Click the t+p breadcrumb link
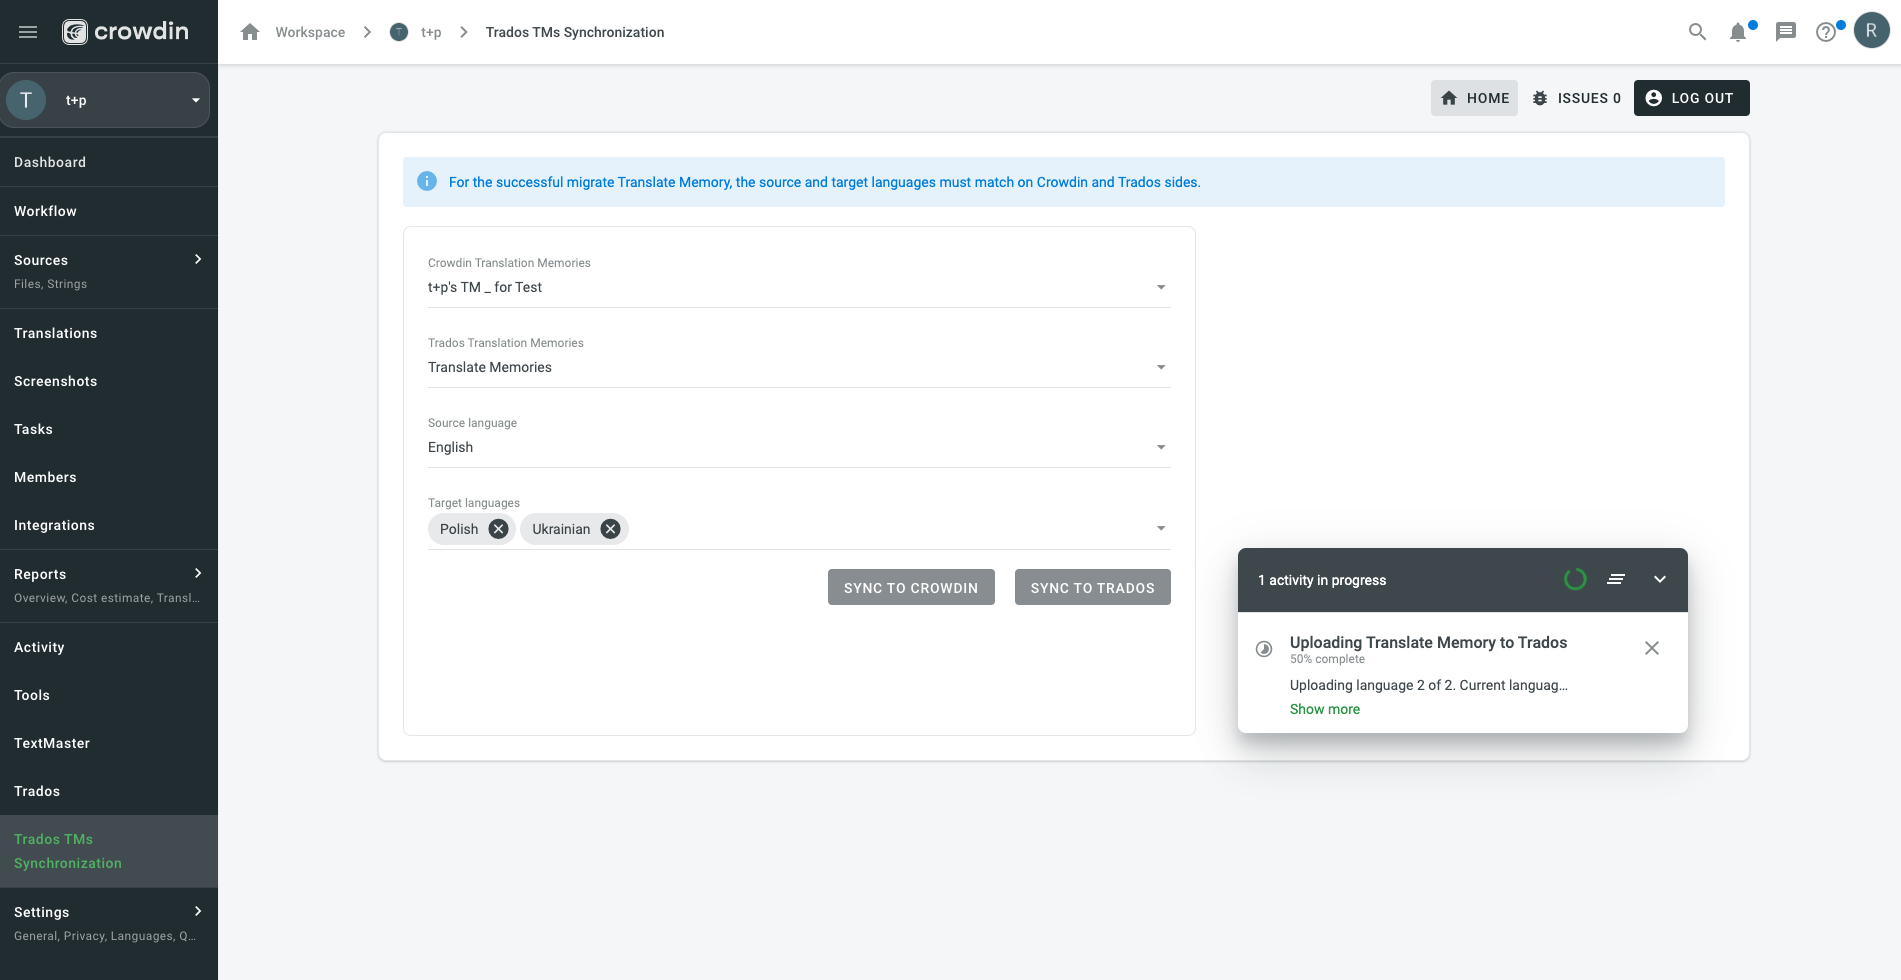The width and height of the screenshot is (1901, 980). pyautogui.click(x=431, y=32)
